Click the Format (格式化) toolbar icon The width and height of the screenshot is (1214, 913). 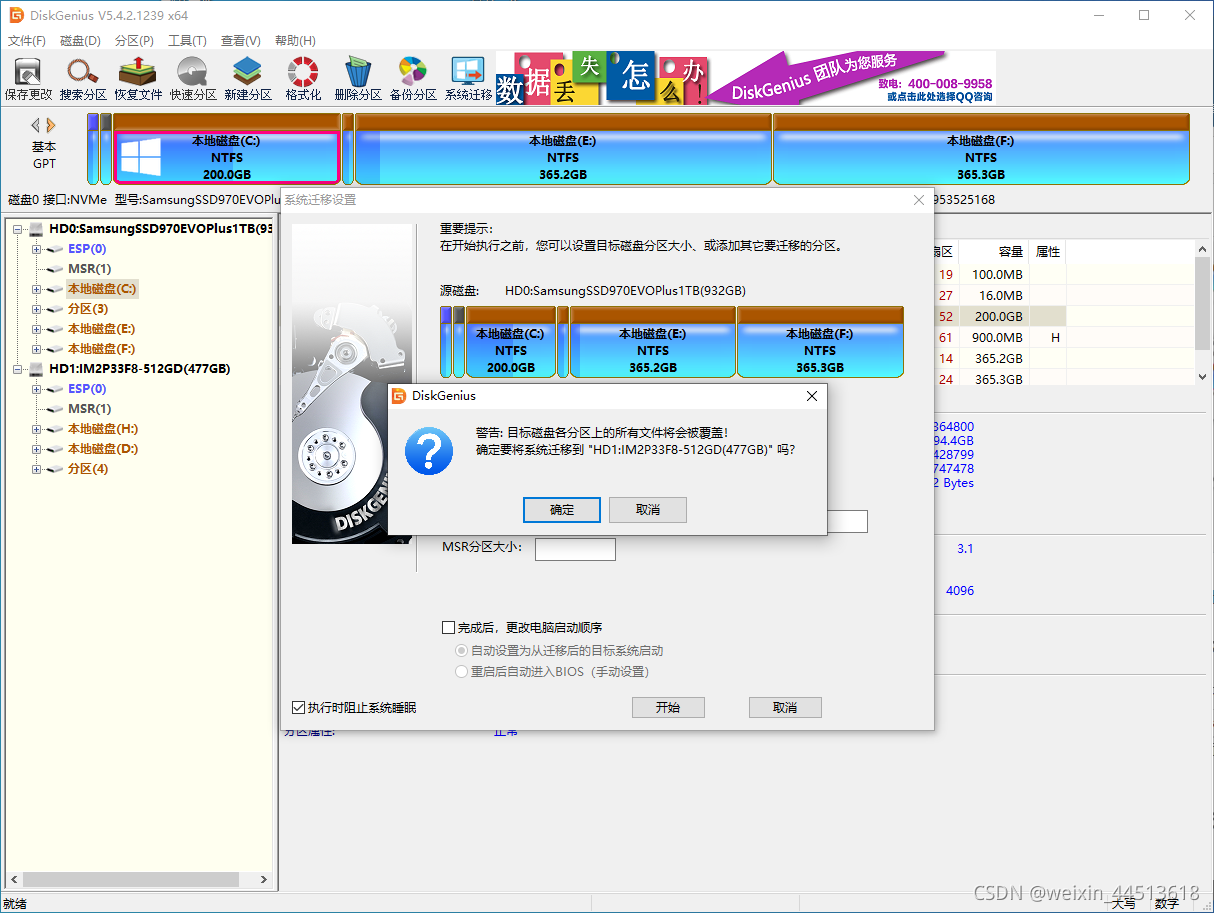click(303, 79)
